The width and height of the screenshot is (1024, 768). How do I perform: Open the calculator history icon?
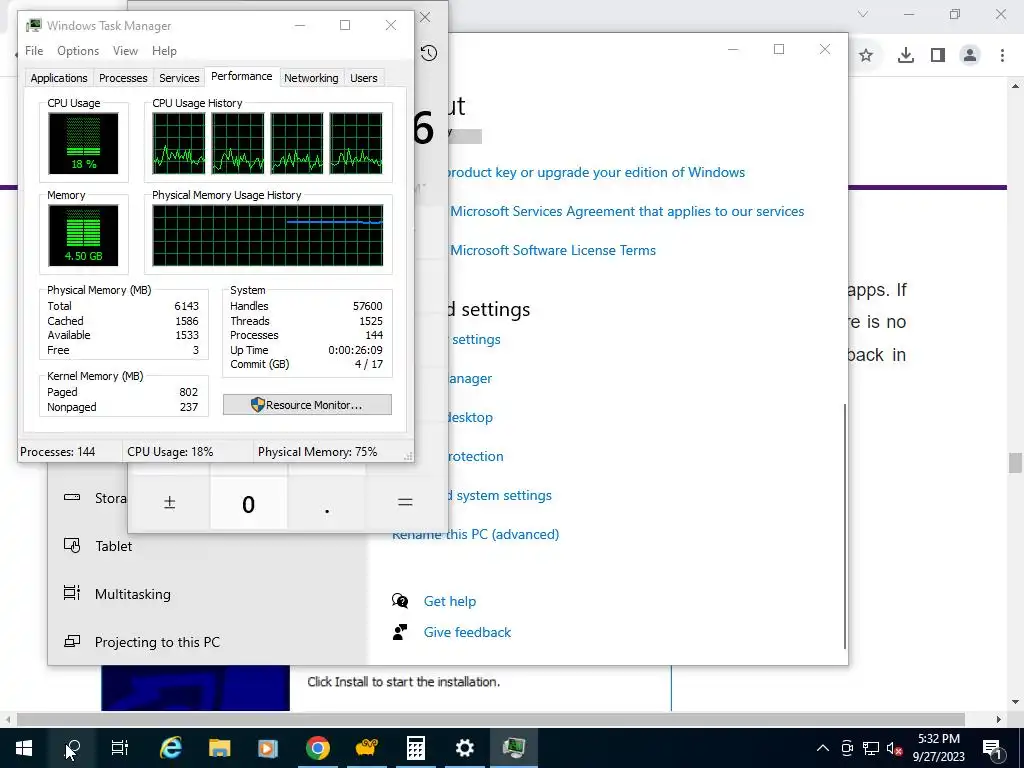pos(429,54)
